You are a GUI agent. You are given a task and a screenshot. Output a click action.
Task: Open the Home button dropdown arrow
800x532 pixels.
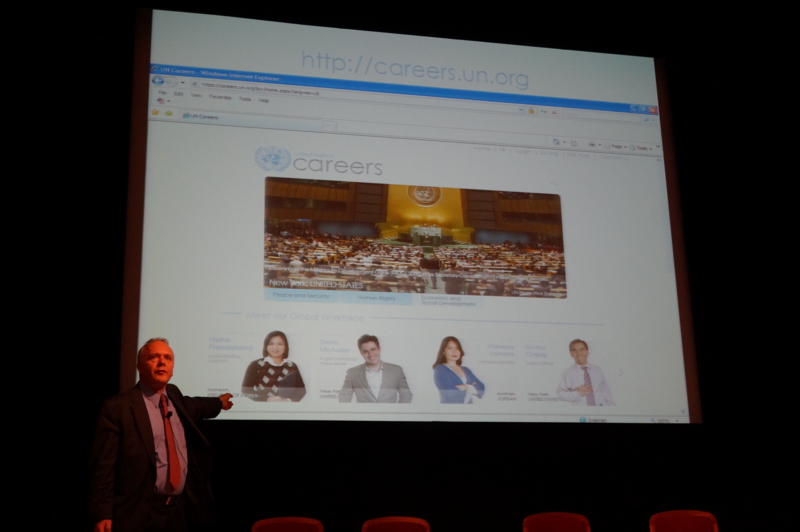(x=564, y=143)
